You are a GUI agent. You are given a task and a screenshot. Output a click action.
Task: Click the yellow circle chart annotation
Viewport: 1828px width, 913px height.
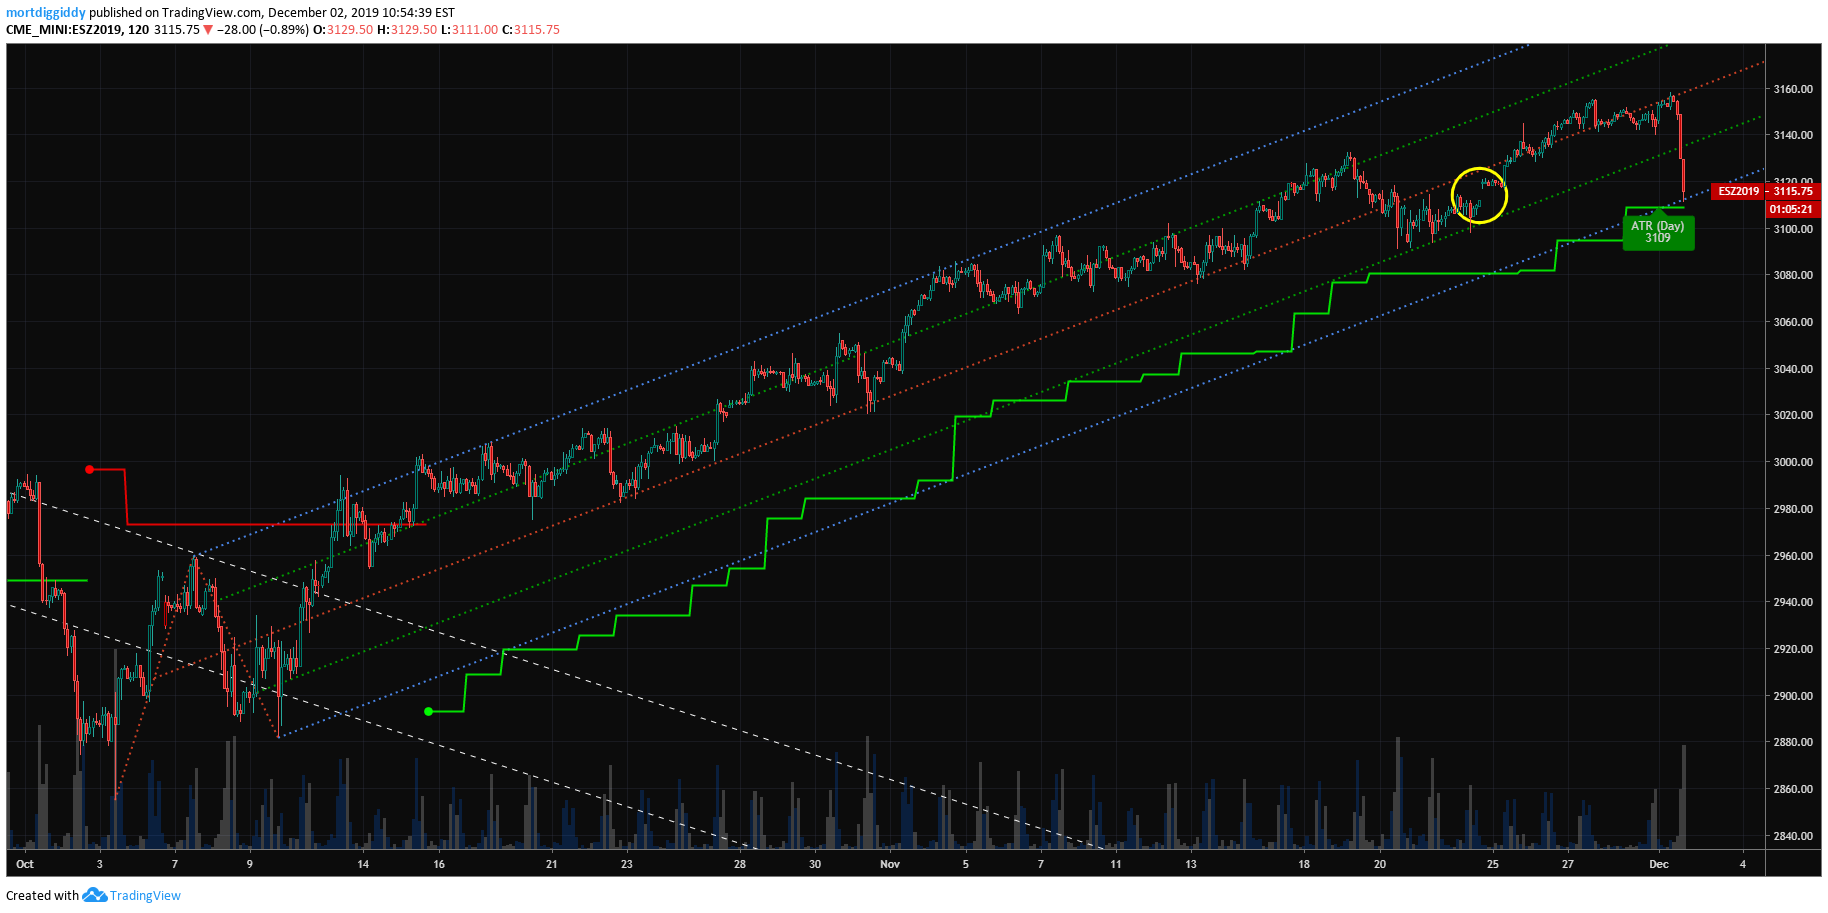coord(1479,196)
